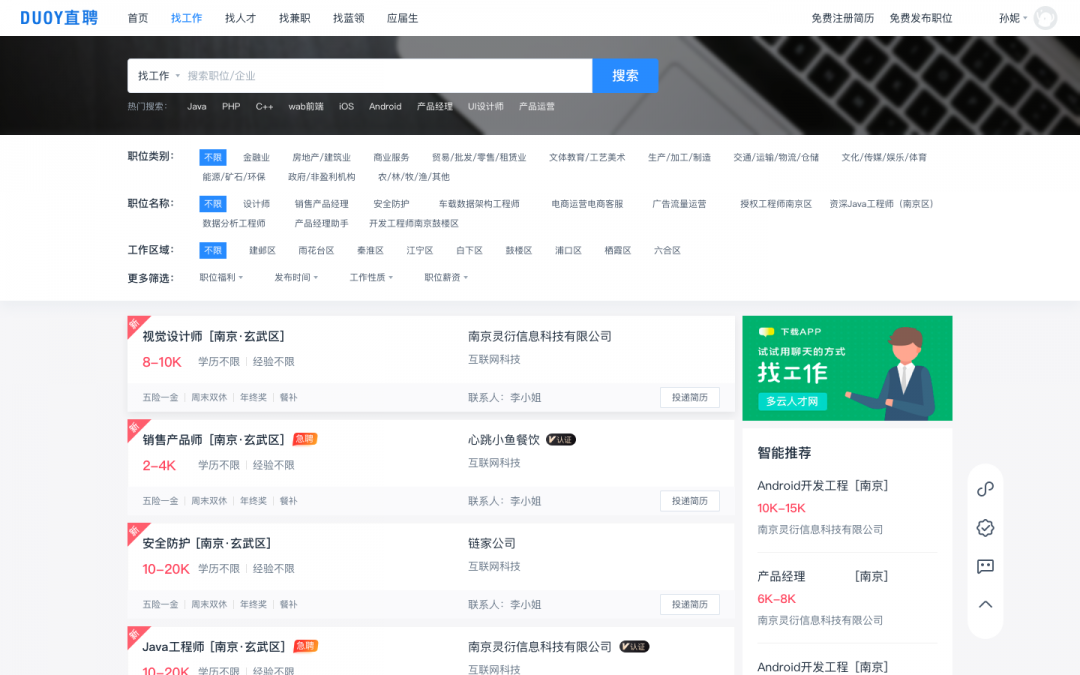Select the 金融业 job category filter
The width and height of the screenshot is (1080, 675).
click(258, 157)
